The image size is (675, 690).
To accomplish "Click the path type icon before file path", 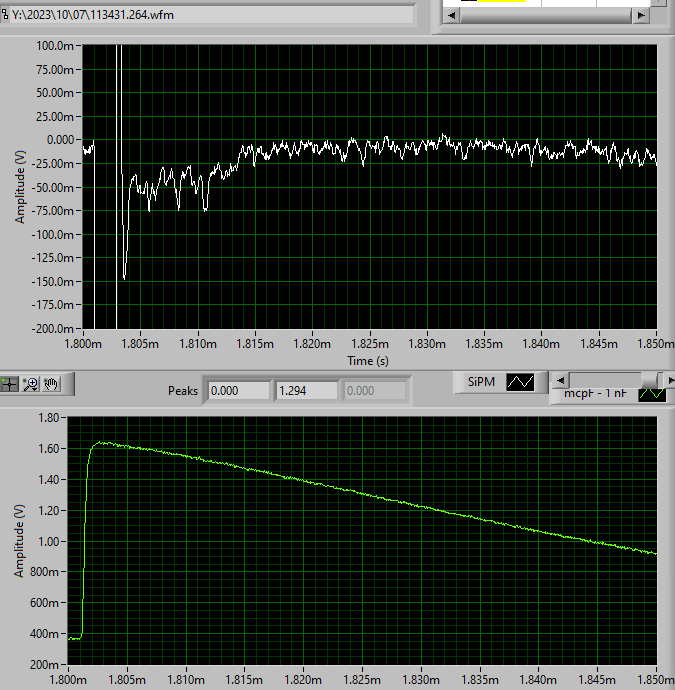I will click(4, 15).
